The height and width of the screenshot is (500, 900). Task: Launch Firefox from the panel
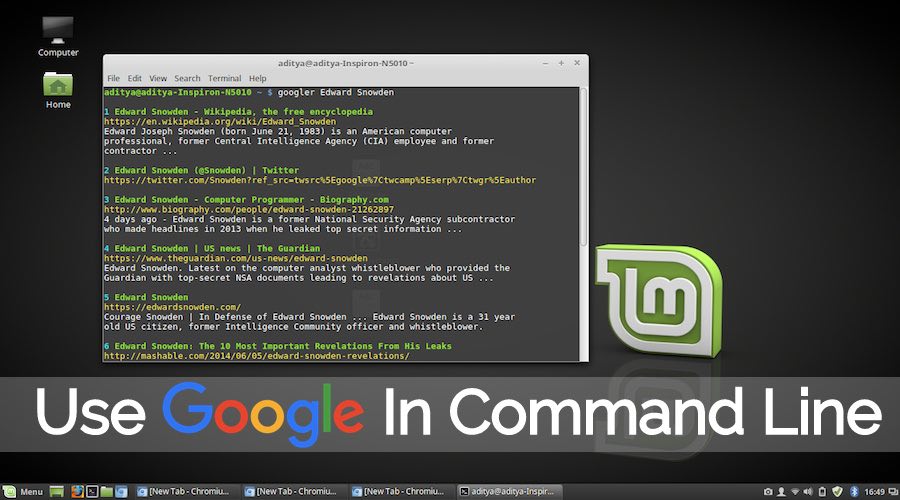click(77, 491)
